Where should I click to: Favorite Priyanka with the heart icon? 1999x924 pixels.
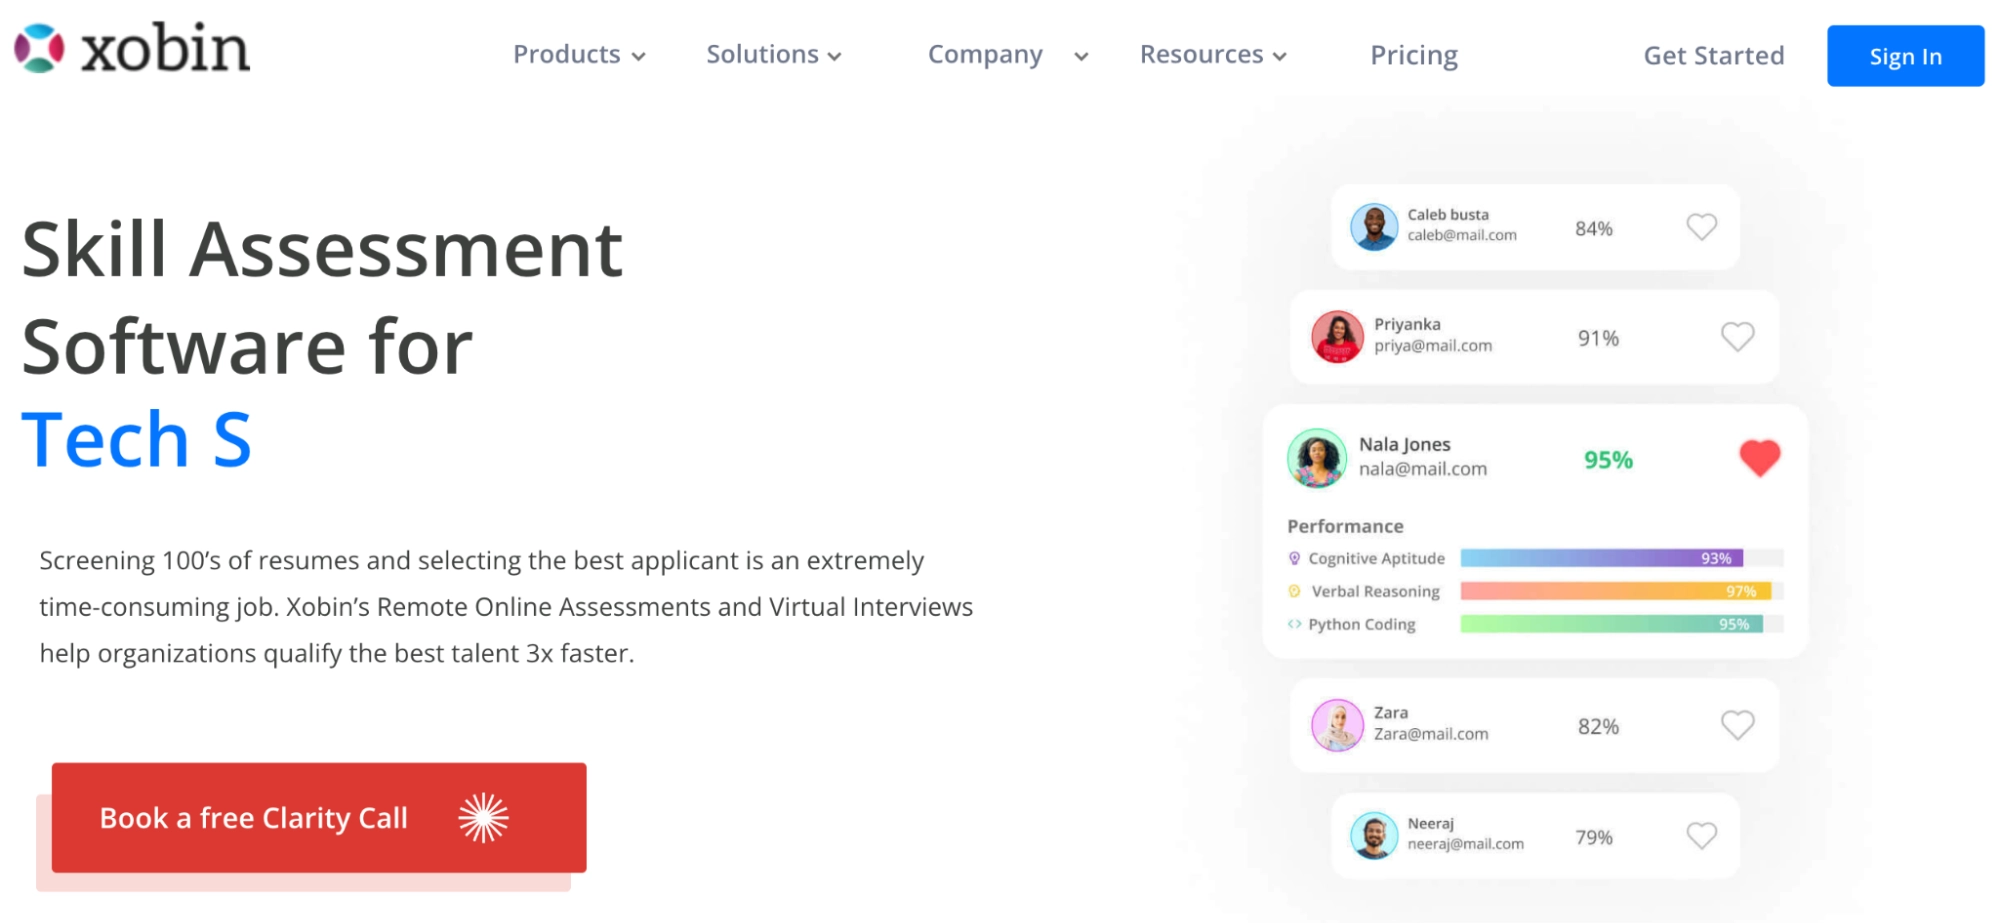coord(1737,337)
